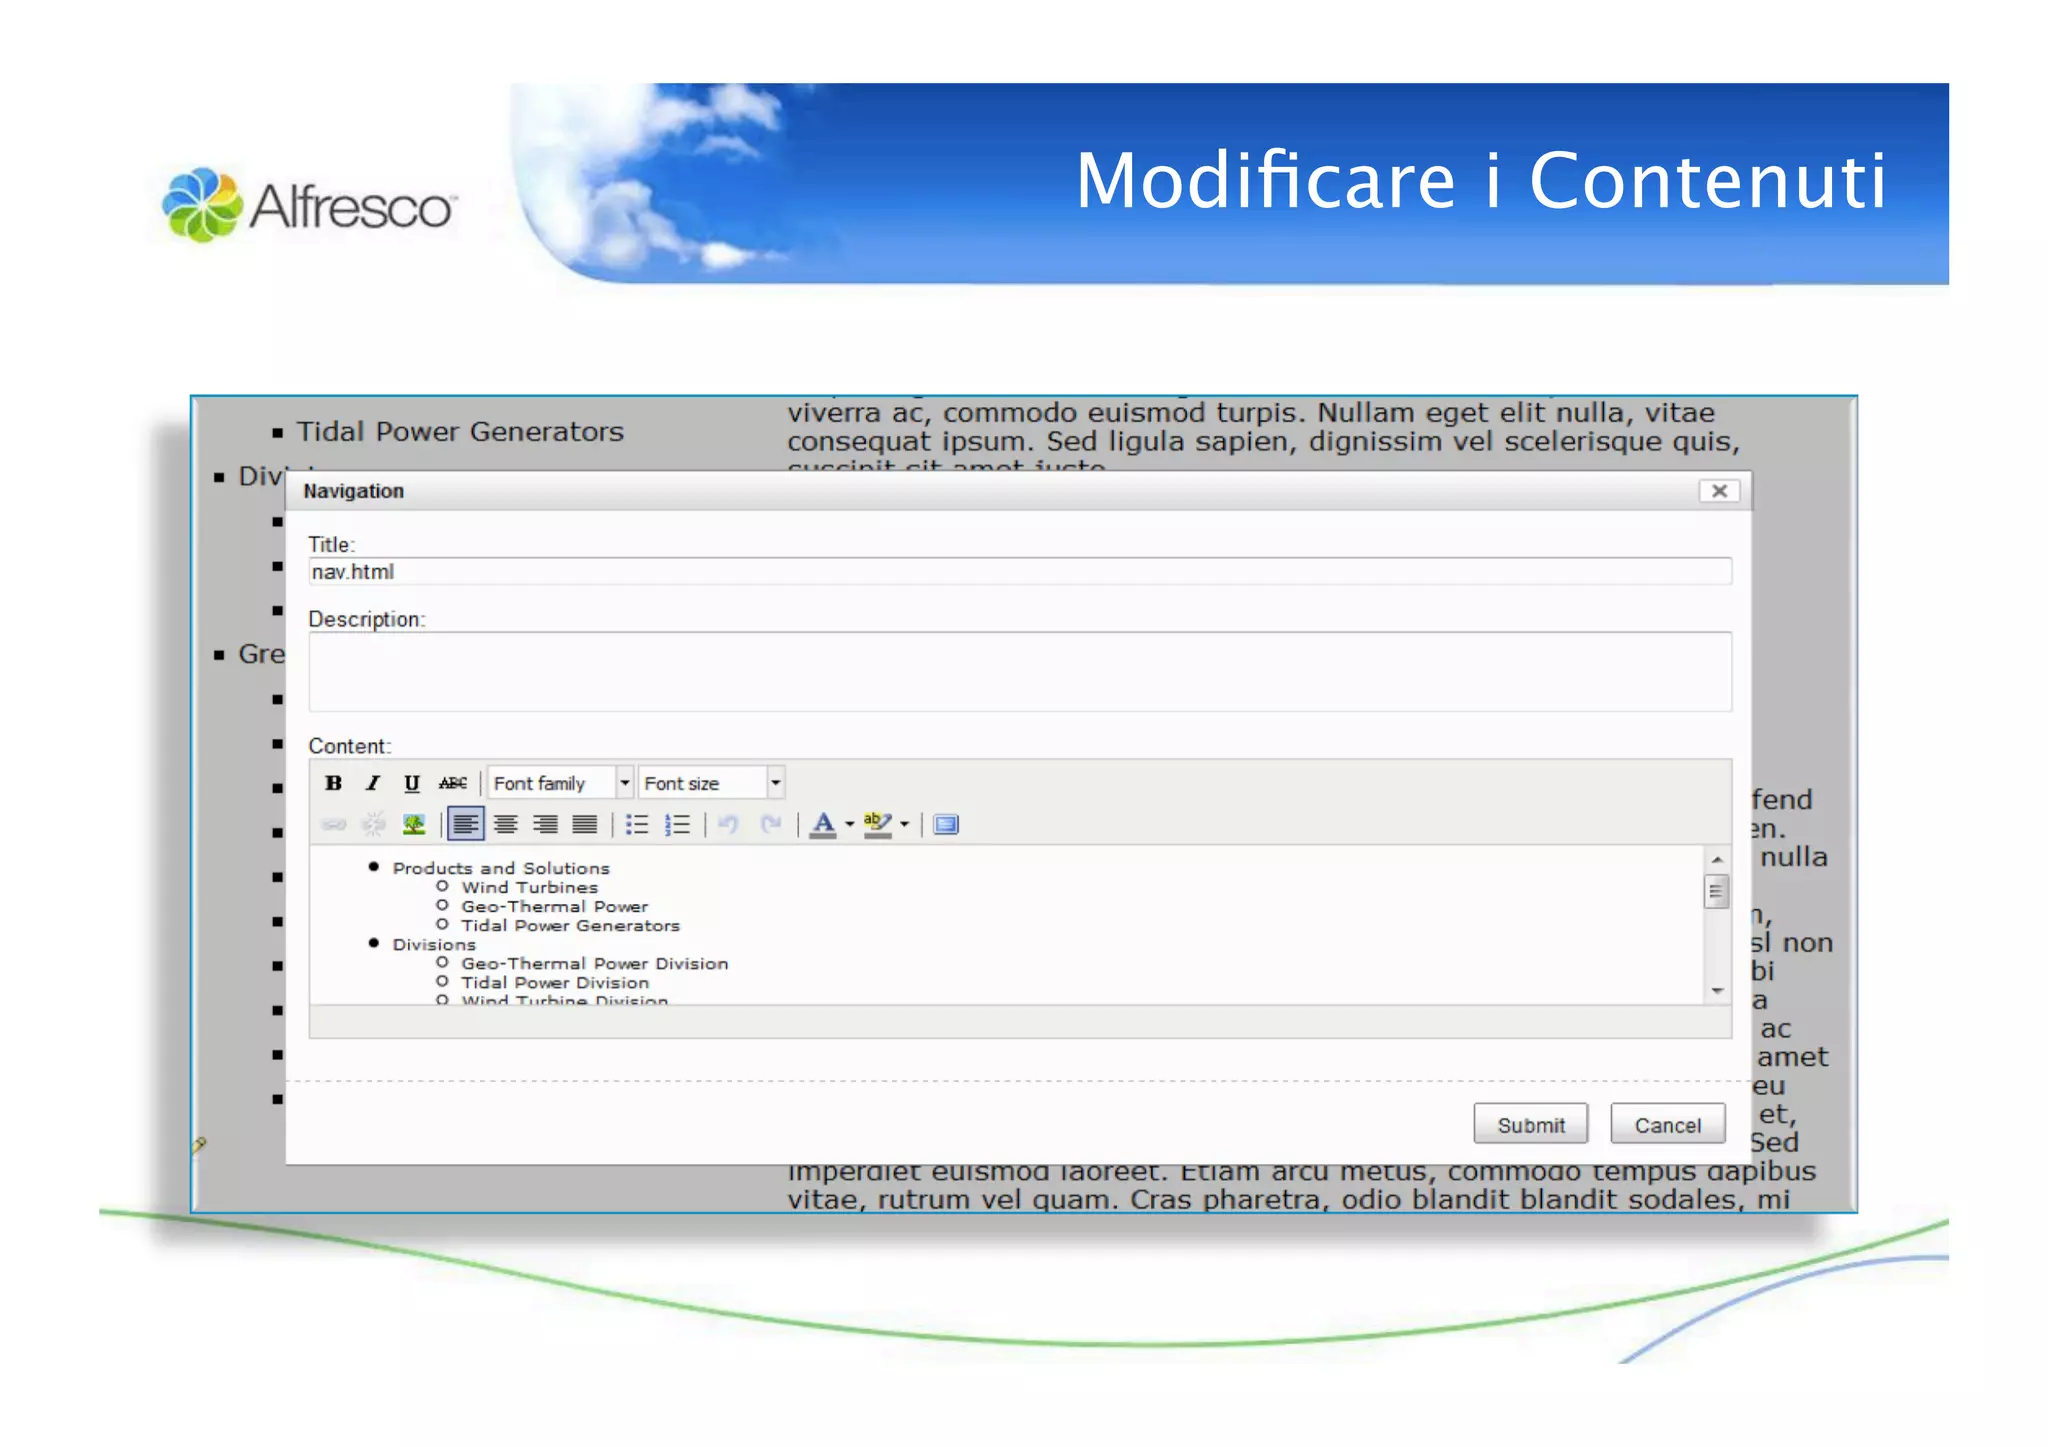Open the highlight color dropdown arrow
Viewport: 2048px width, 1447px height.
tap(905, 824)
